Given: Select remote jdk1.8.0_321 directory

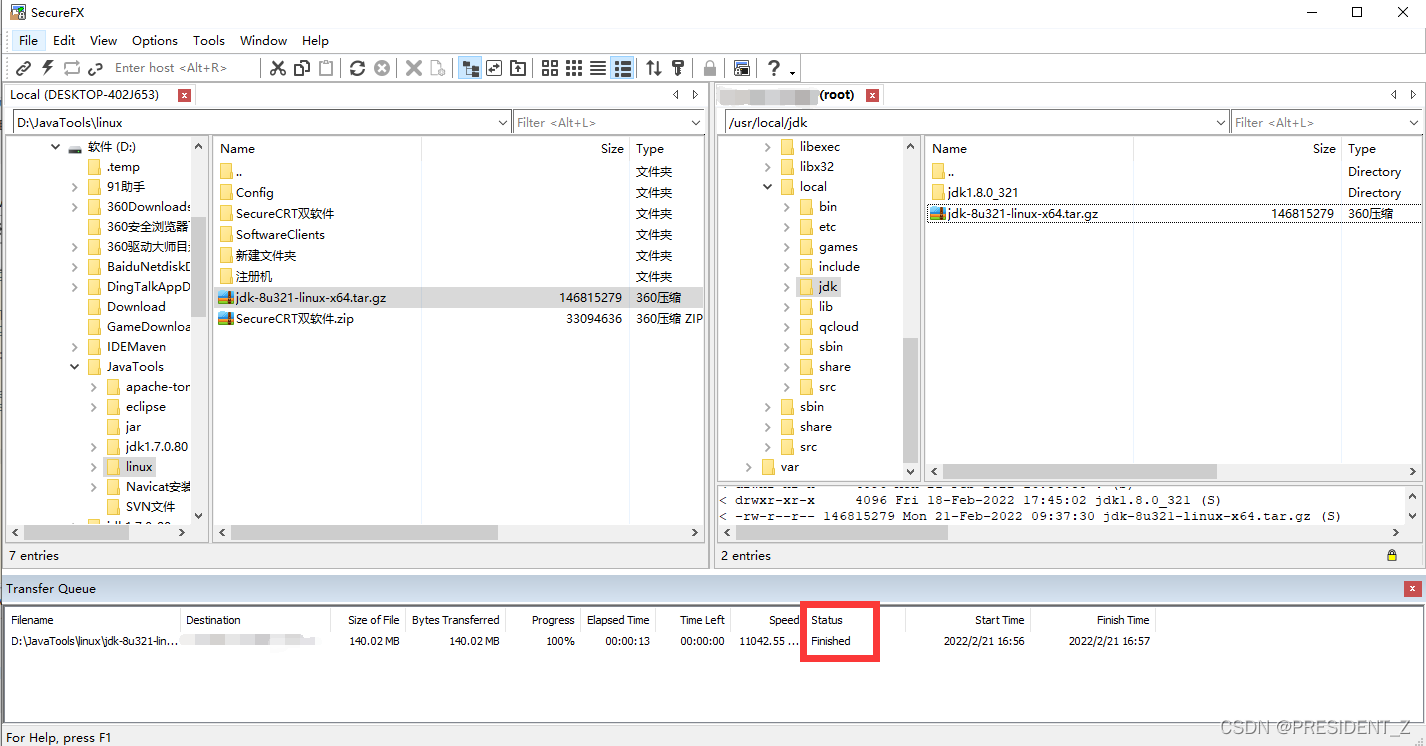Looking at the screenshot, I should pos(983,192).
